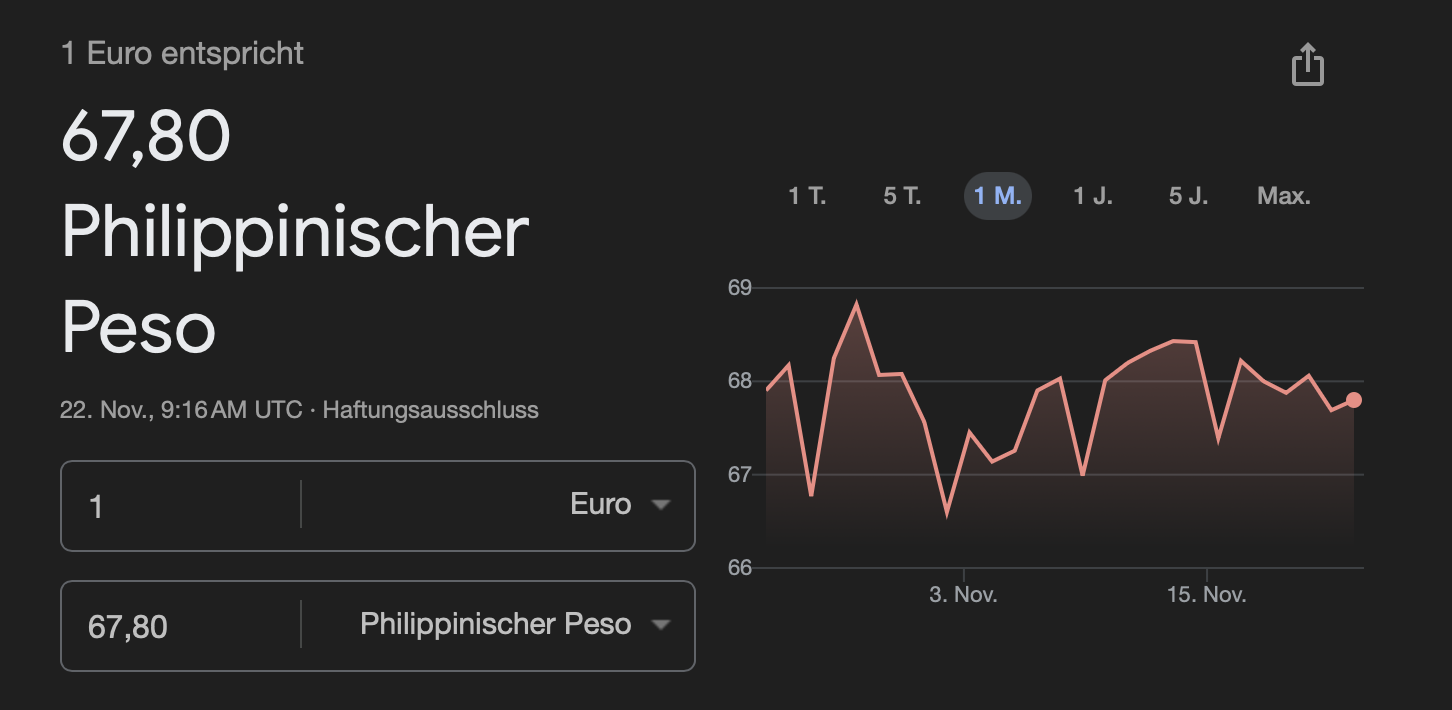Select the 1 M. time range

(x=997, y=196)
